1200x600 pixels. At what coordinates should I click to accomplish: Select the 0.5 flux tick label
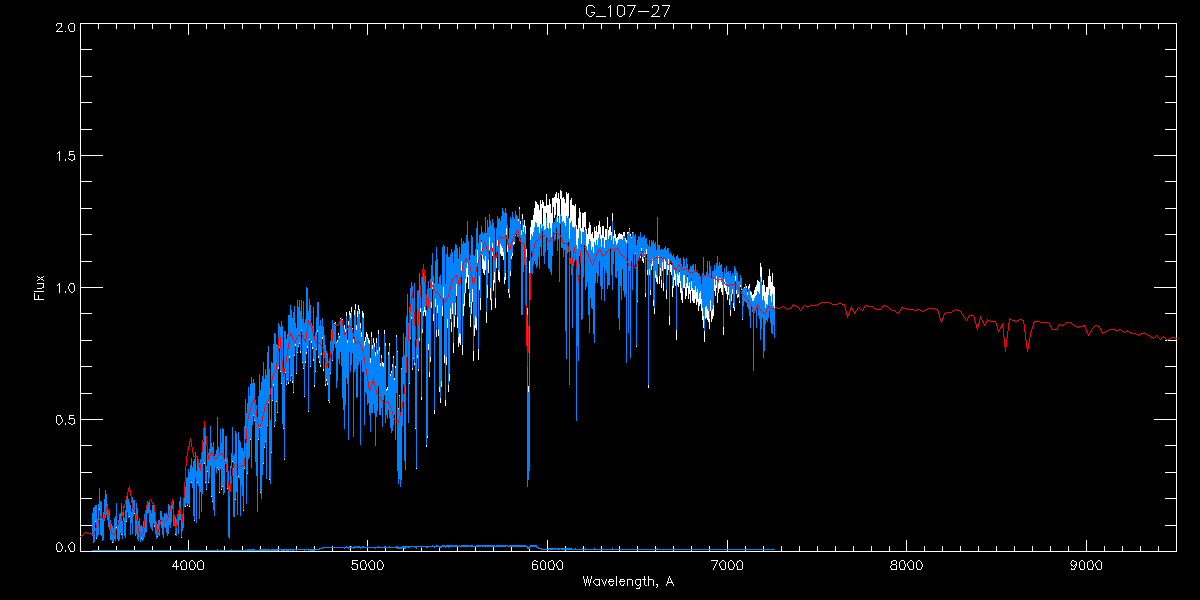point(65,419)
